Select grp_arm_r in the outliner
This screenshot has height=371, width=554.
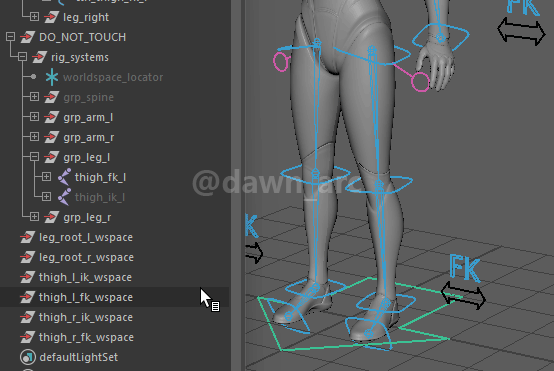click(x=88, y=137)
